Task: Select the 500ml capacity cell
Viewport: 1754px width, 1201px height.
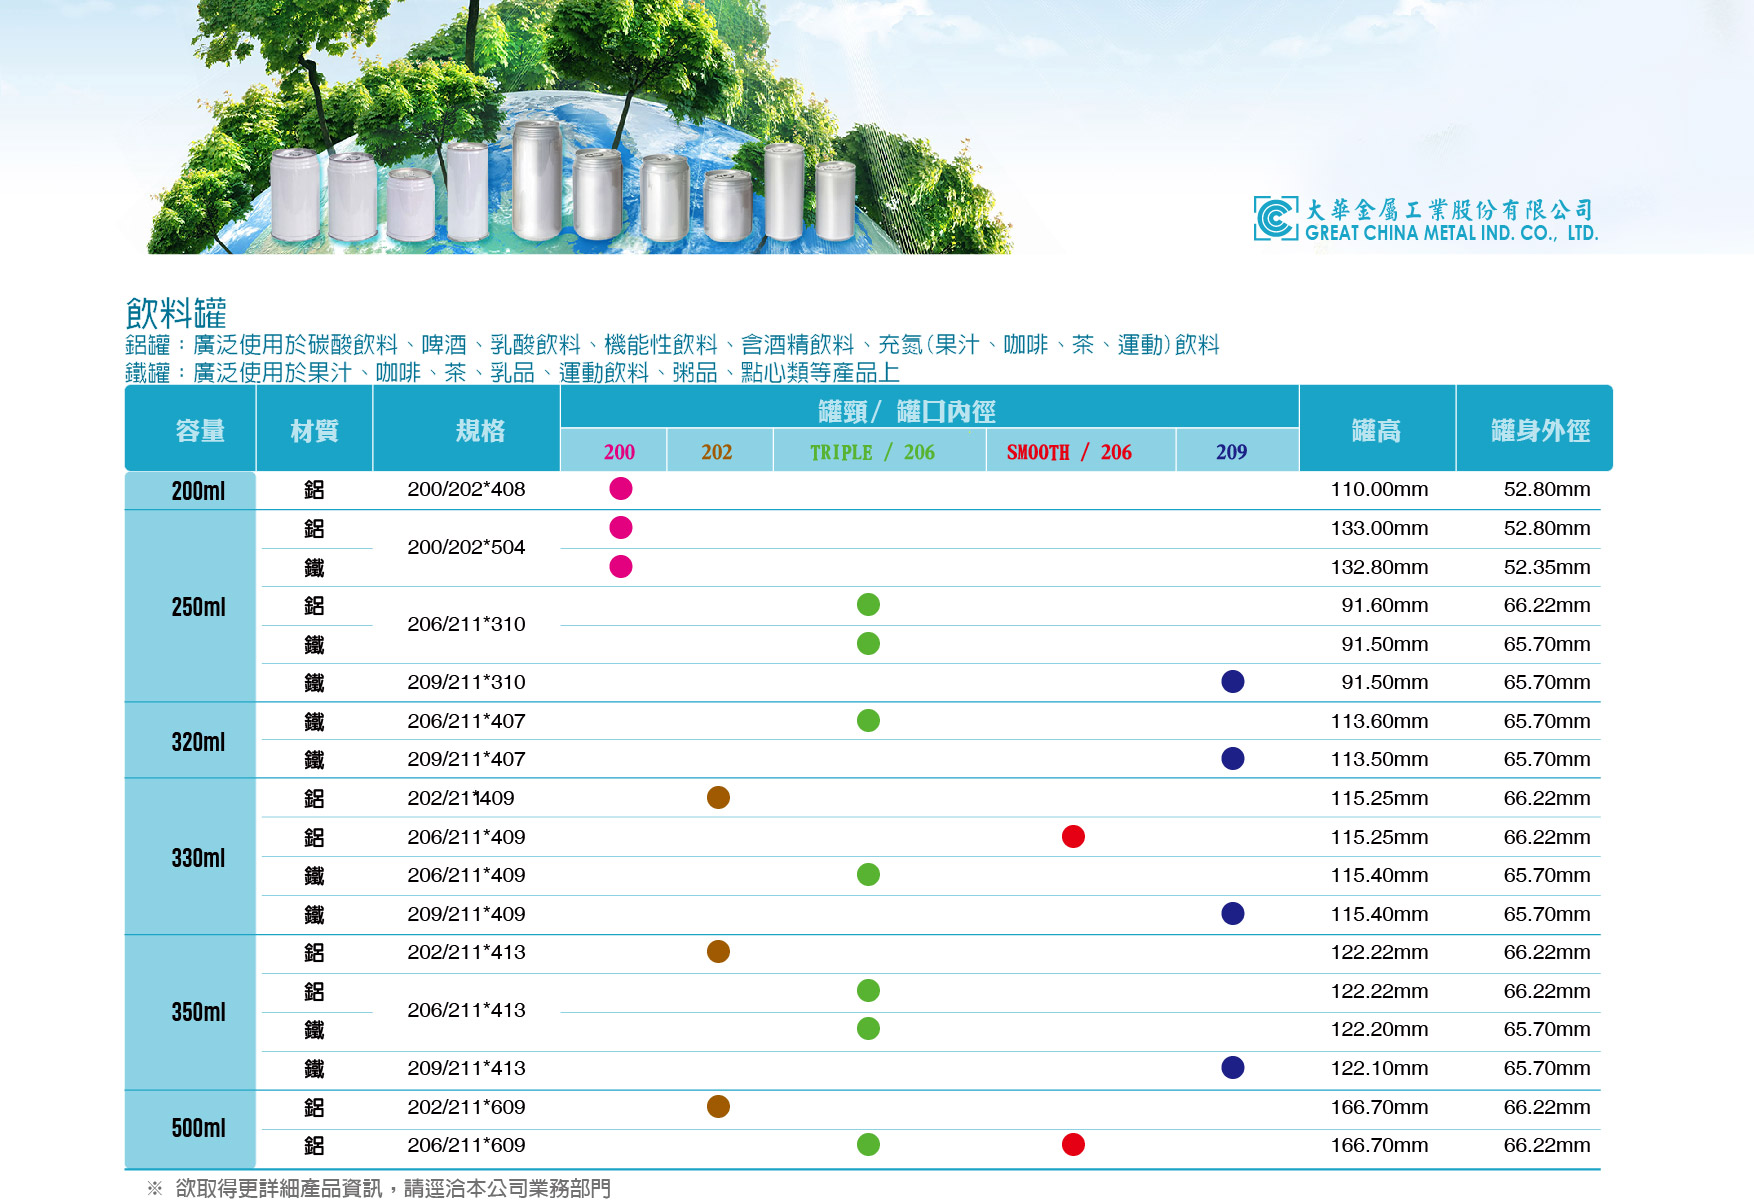Action: coord(198,1128)
